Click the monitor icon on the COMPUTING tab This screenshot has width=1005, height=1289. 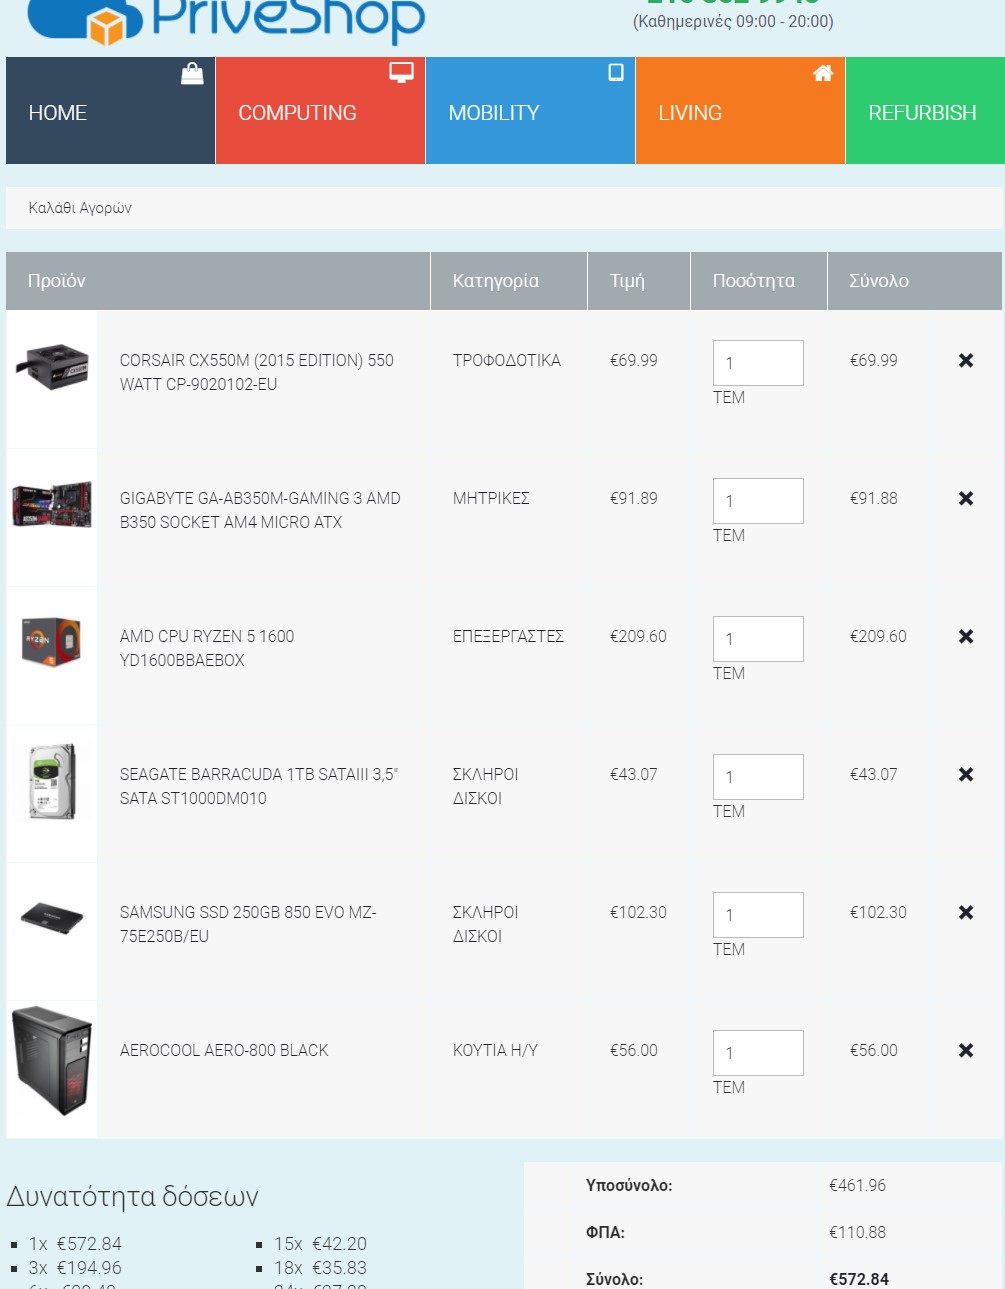click(401, 72)
